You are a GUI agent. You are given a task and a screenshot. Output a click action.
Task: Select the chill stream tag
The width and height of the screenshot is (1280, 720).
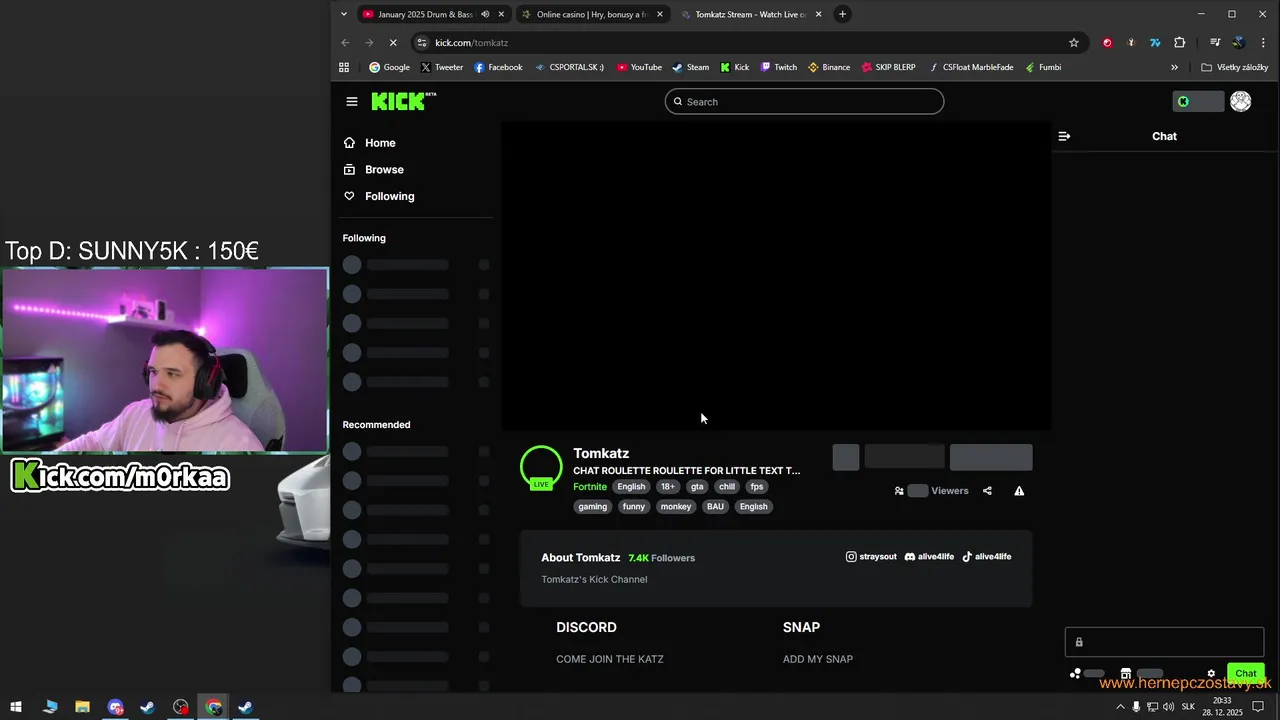click(x=727, y=487)
